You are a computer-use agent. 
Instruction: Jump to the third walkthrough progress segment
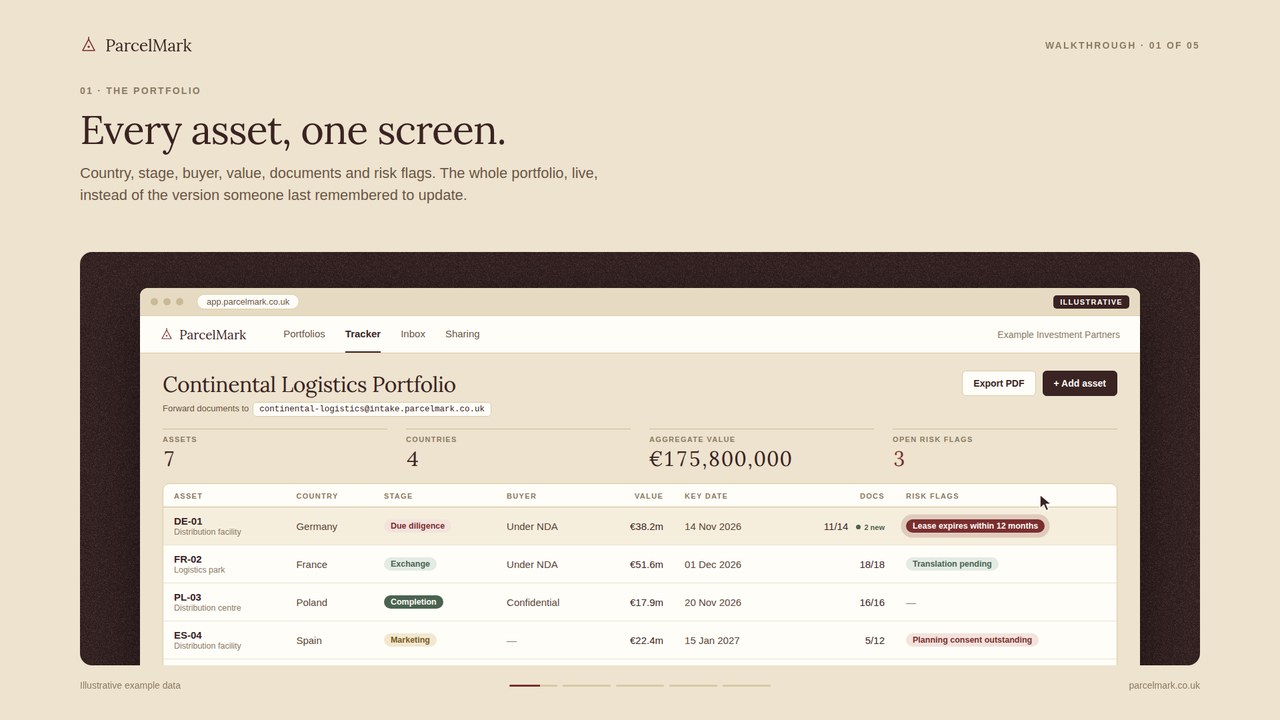640,685
